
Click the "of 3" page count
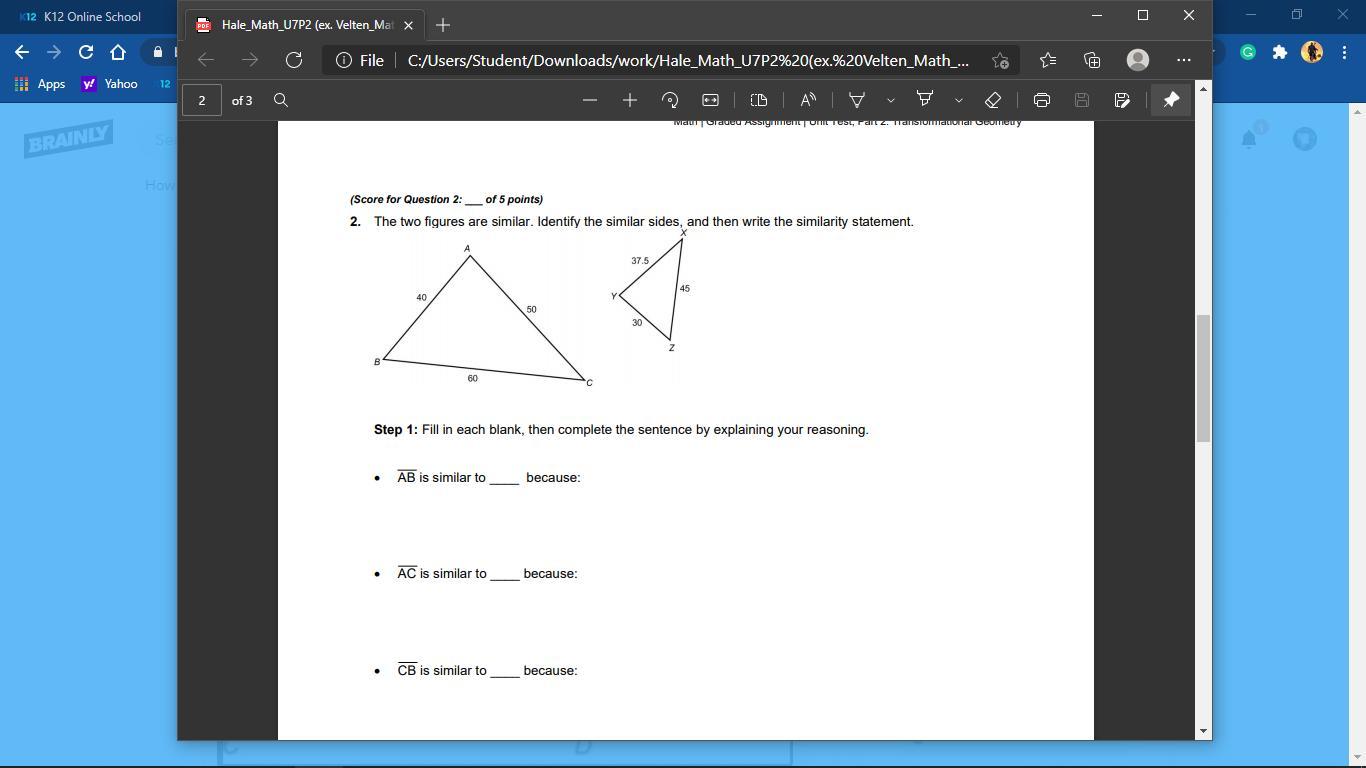(x=242, y=100)
